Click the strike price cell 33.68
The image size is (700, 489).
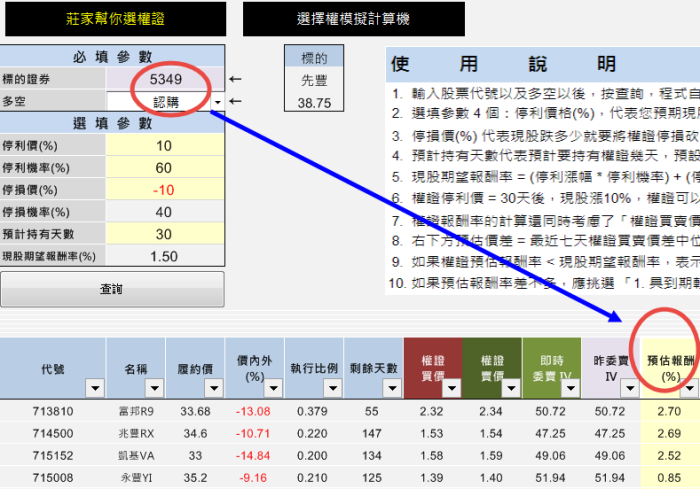[195, 411]
